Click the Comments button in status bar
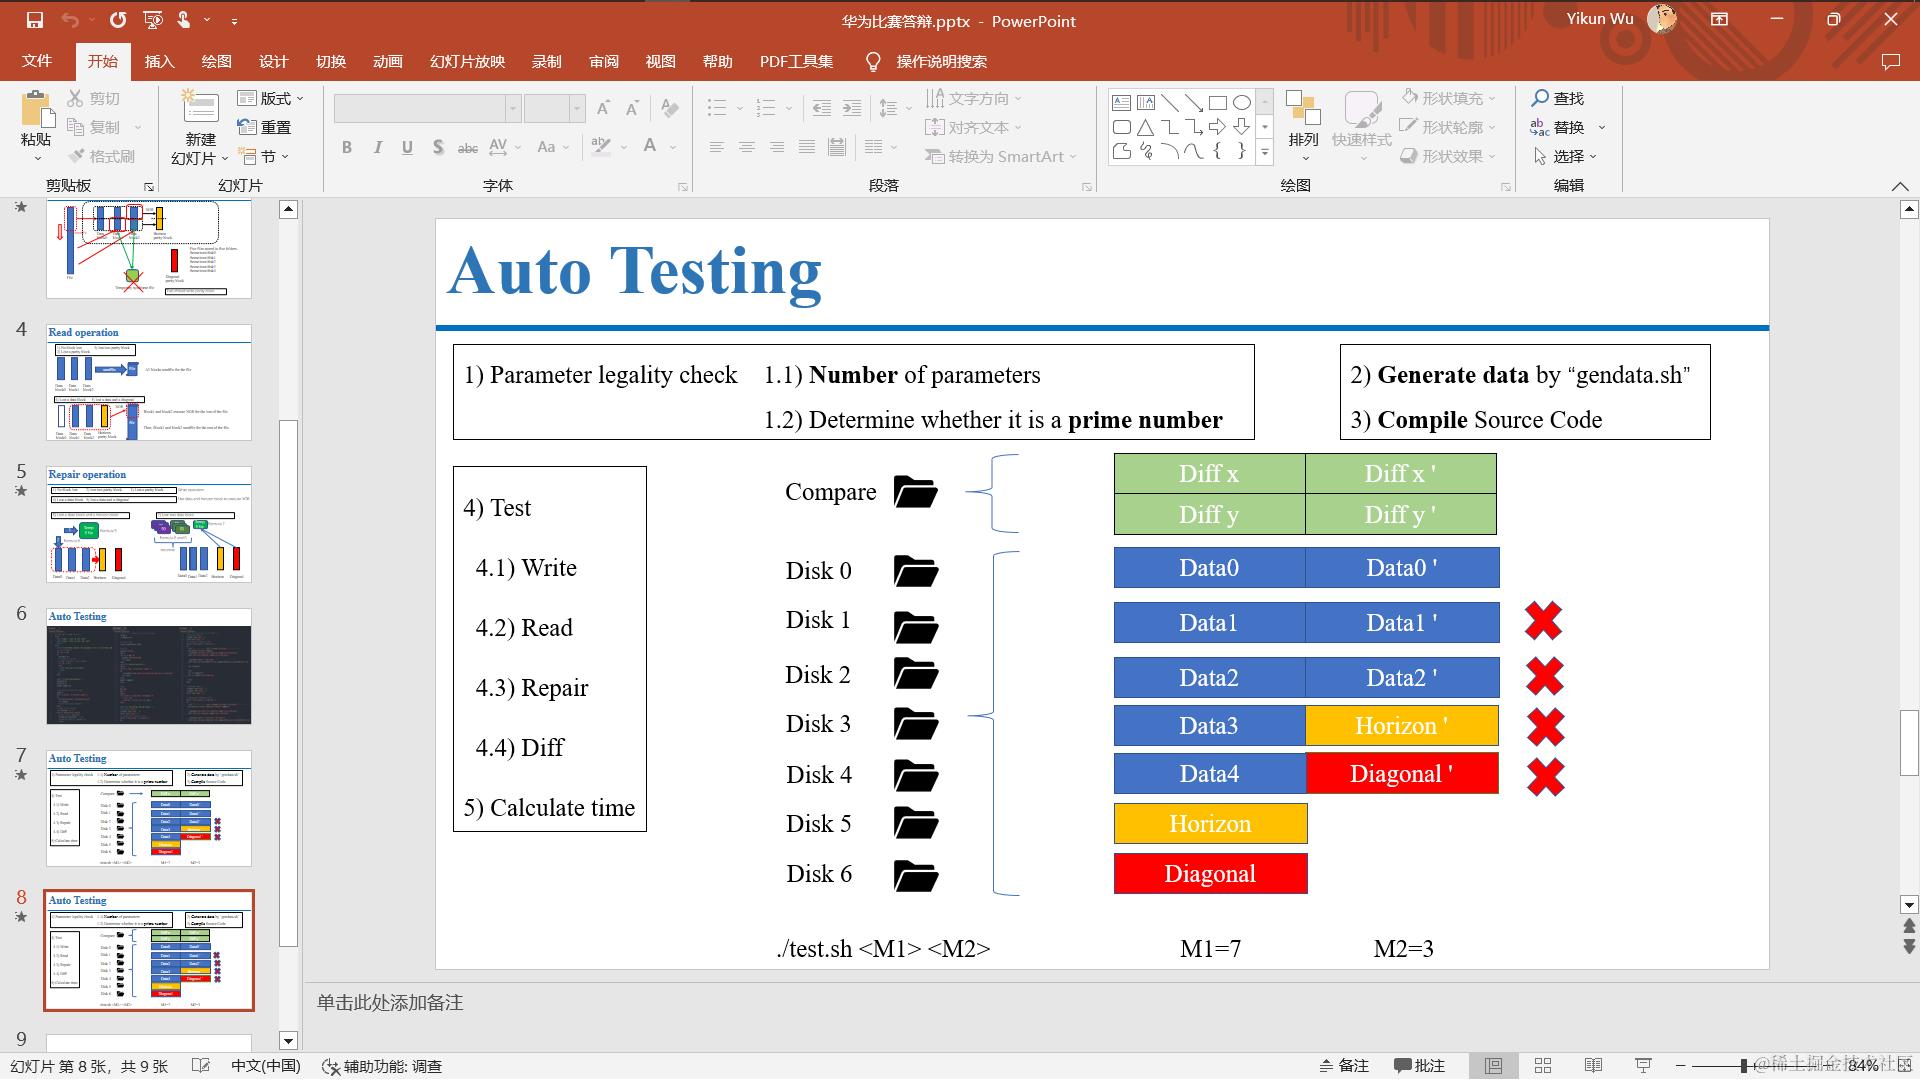This screenshot has height=1080, width=1920. click(x=1420, y=1066)
